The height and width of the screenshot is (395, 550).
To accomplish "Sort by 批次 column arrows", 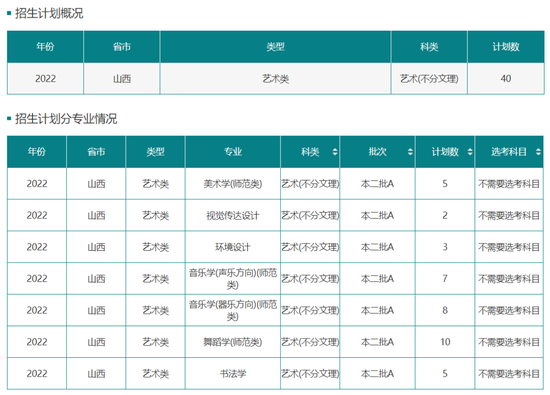I will (x=410, y=152).
